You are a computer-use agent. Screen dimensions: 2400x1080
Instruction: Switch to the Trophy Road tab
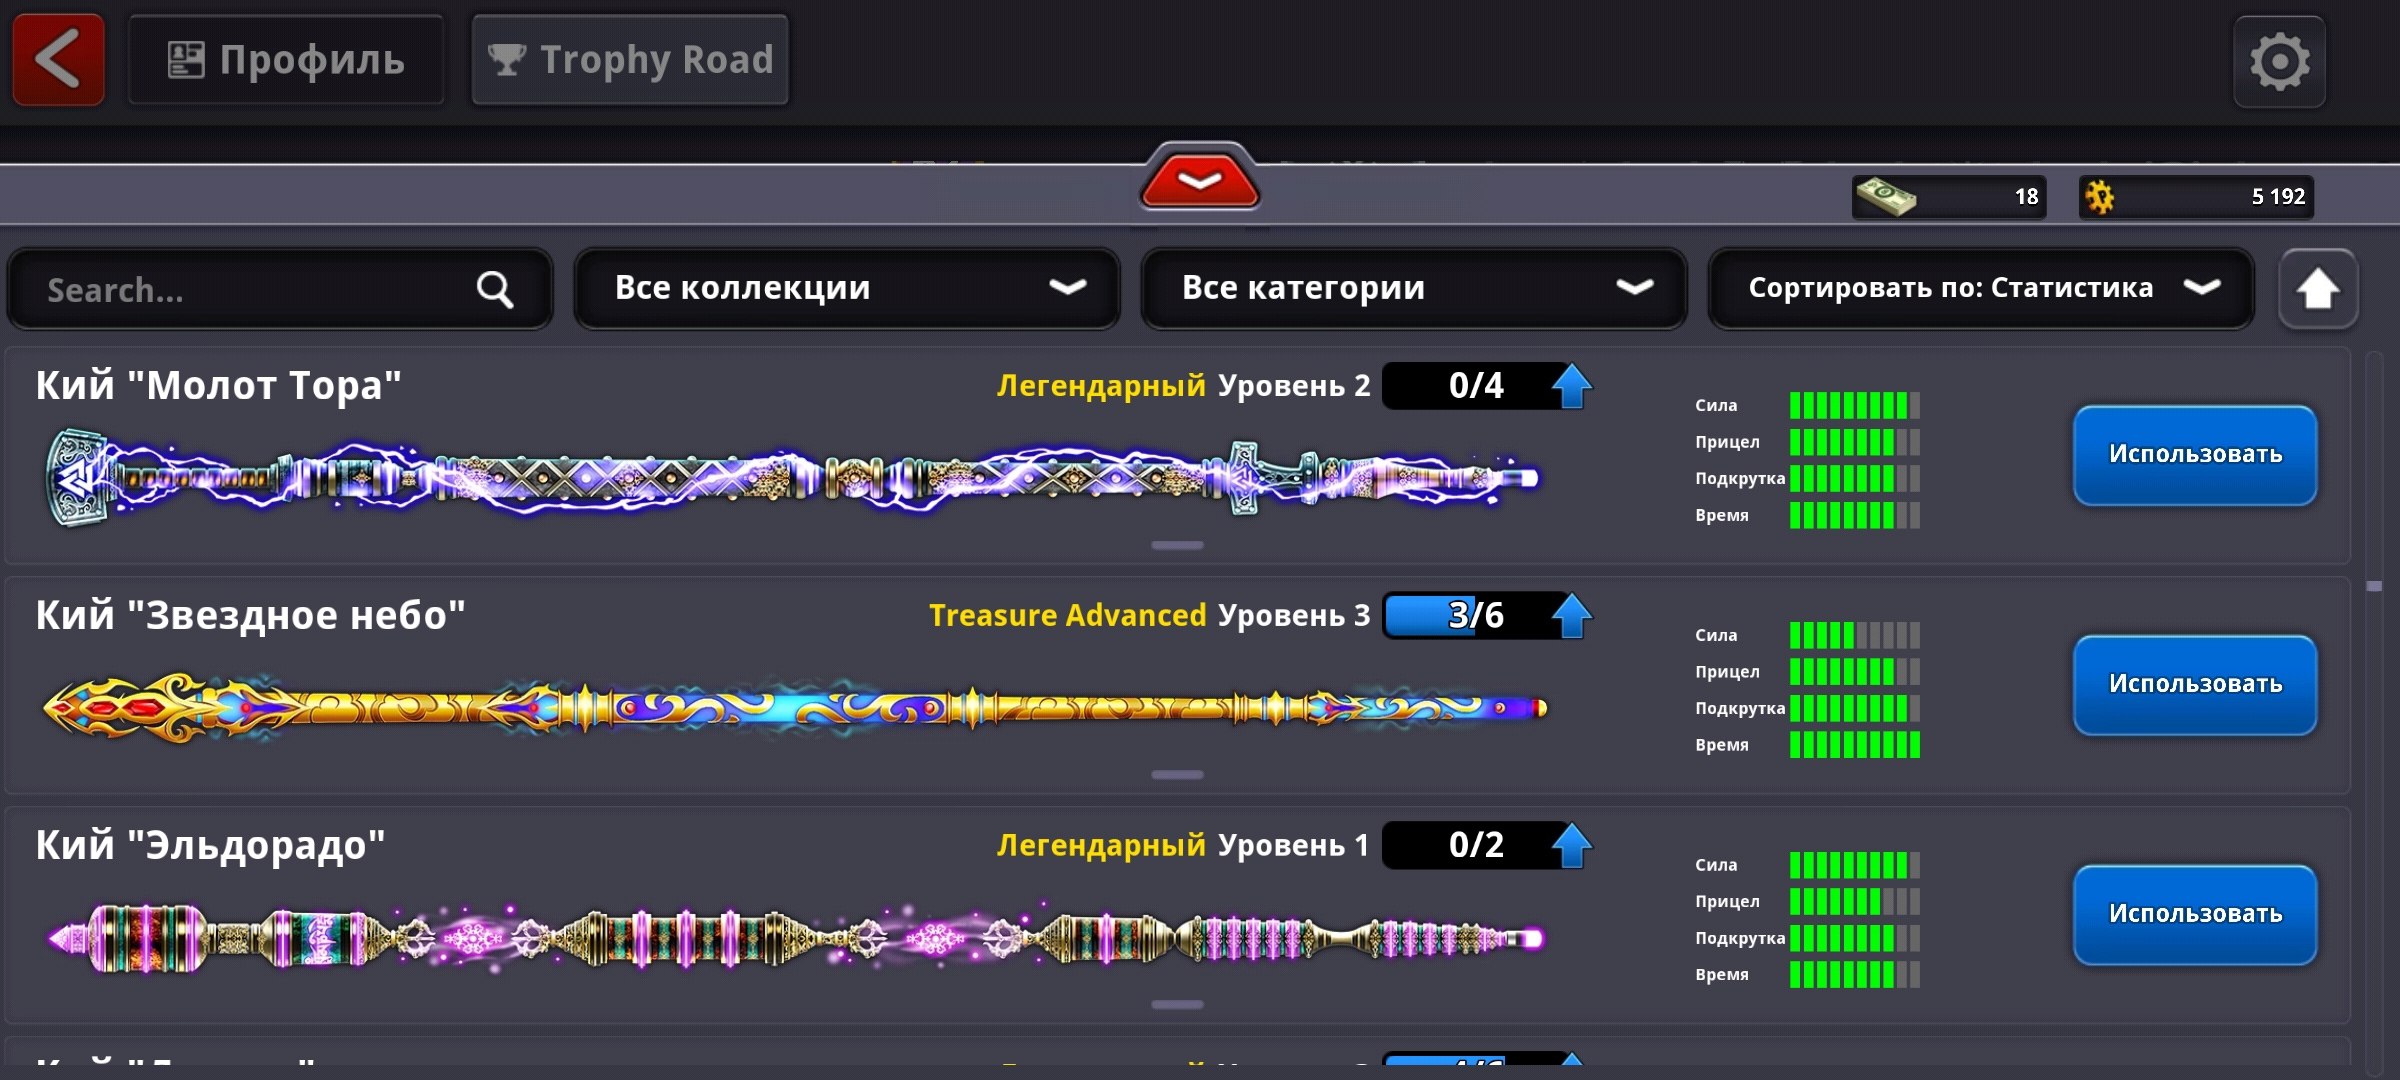[630, 60]
